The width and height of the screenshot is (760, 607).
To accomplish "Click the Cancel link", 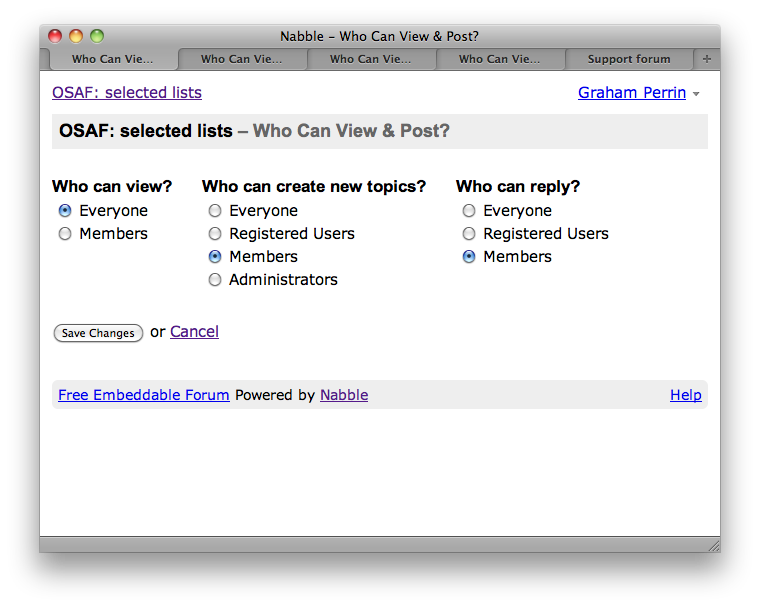I will [x=194, y=332].
